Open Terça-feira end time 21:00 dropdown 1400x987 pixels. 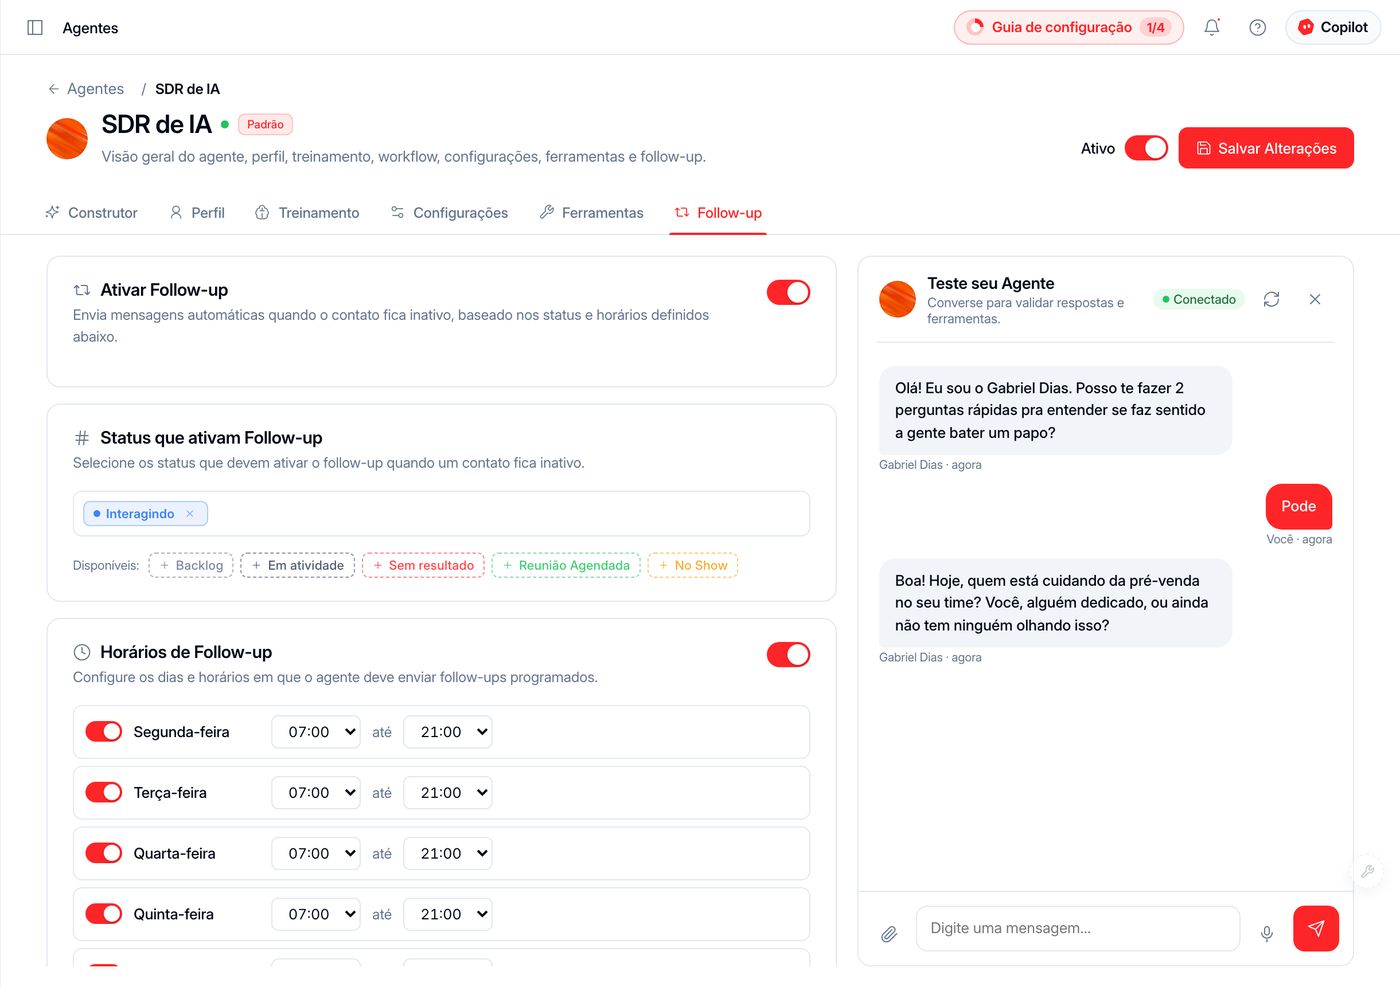tap(448, 793)
